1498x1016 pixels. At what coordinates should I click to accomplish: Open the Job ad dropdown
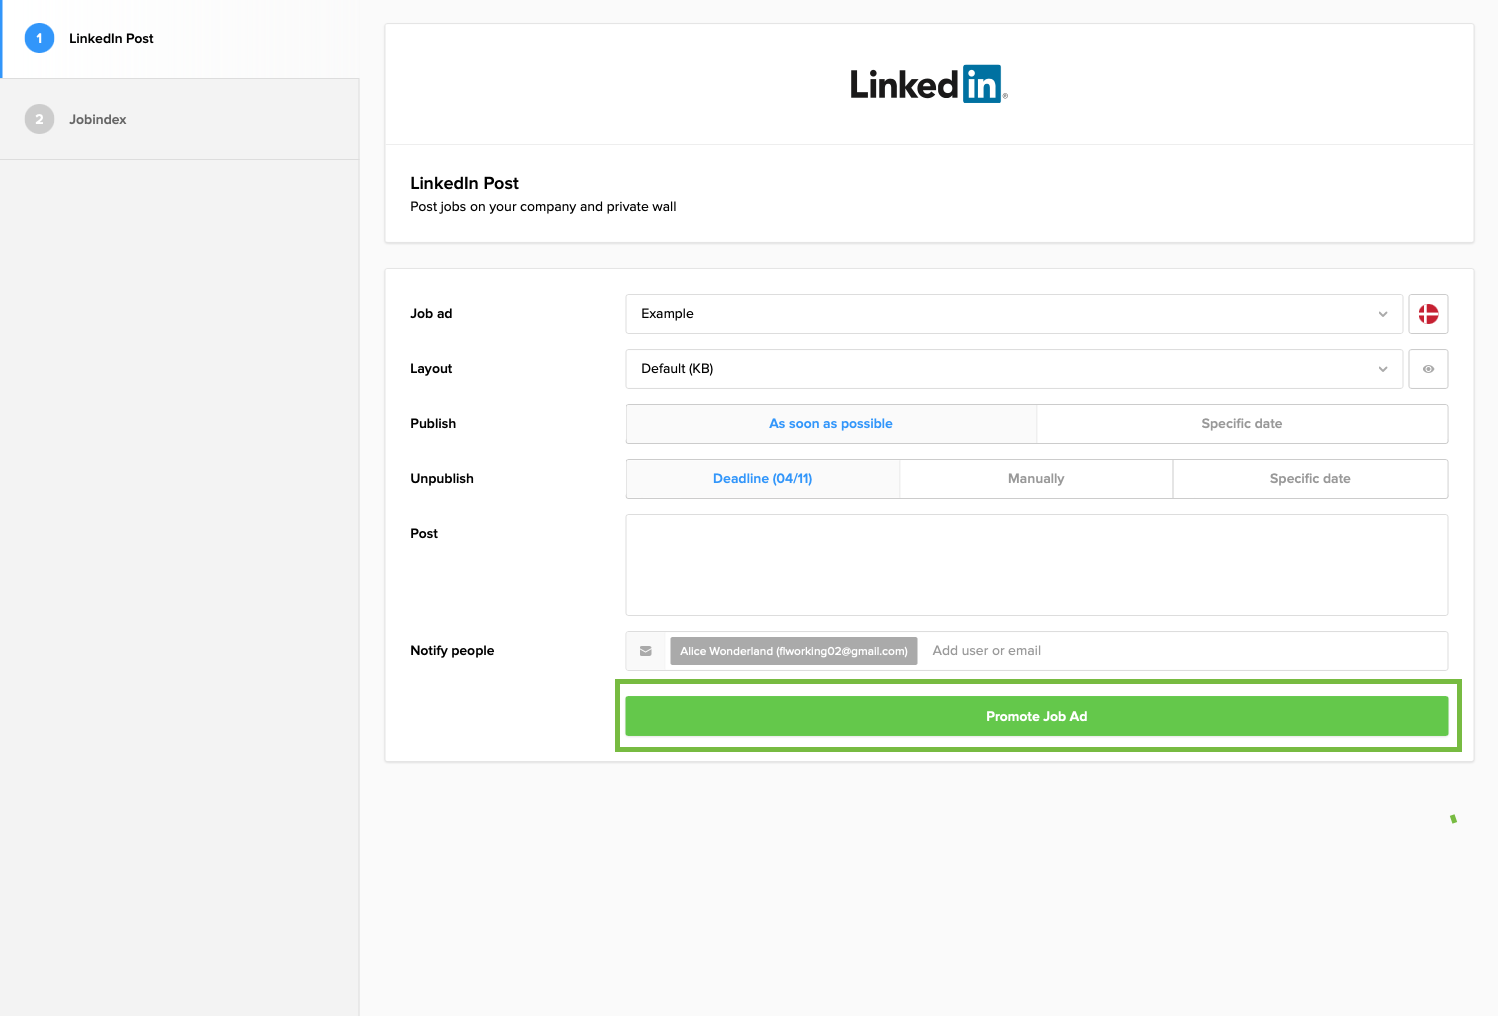click(x=1014, y=314)
